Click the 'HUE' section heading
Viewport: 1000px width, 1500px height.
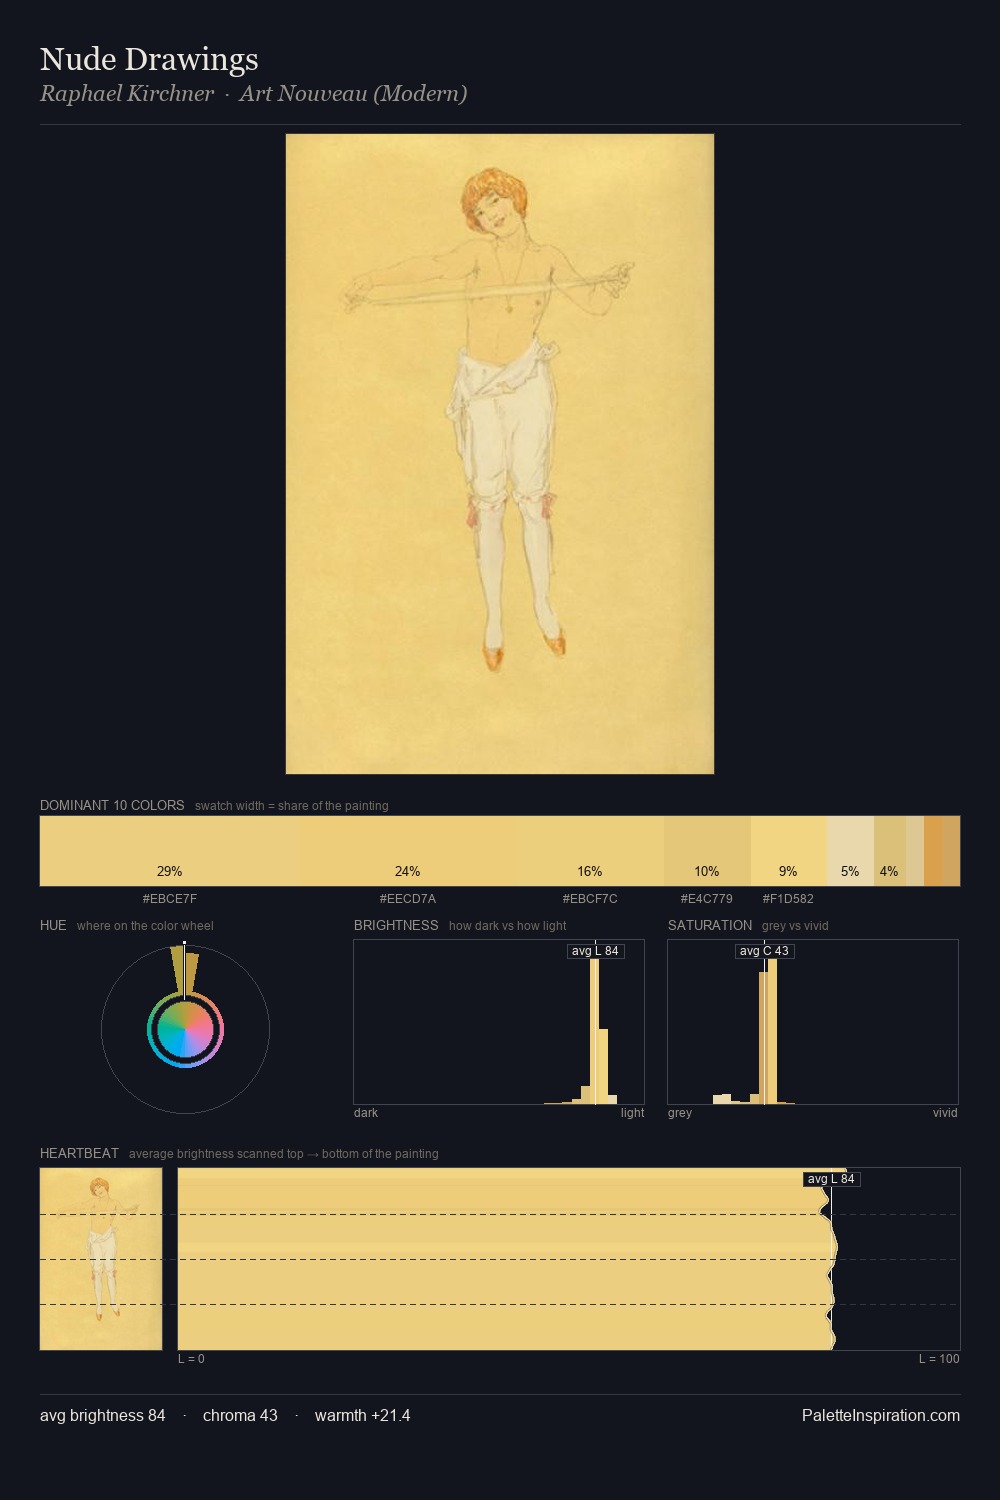(x=53, y=925)
